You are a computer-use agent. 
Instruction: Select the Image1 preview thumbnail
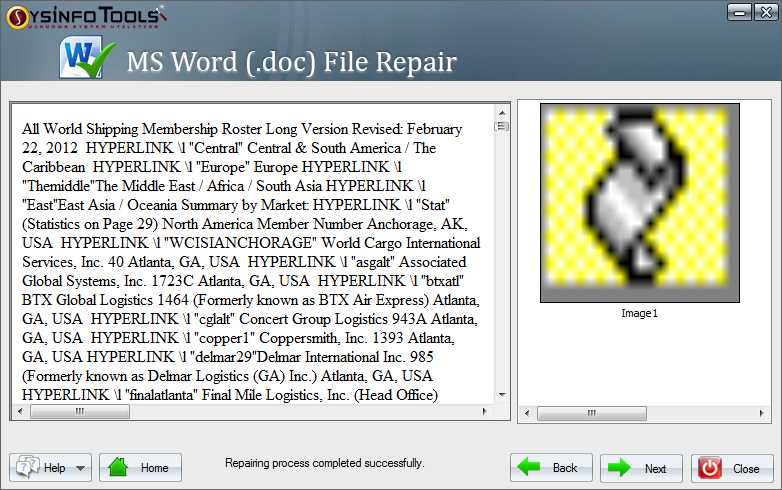640,203
